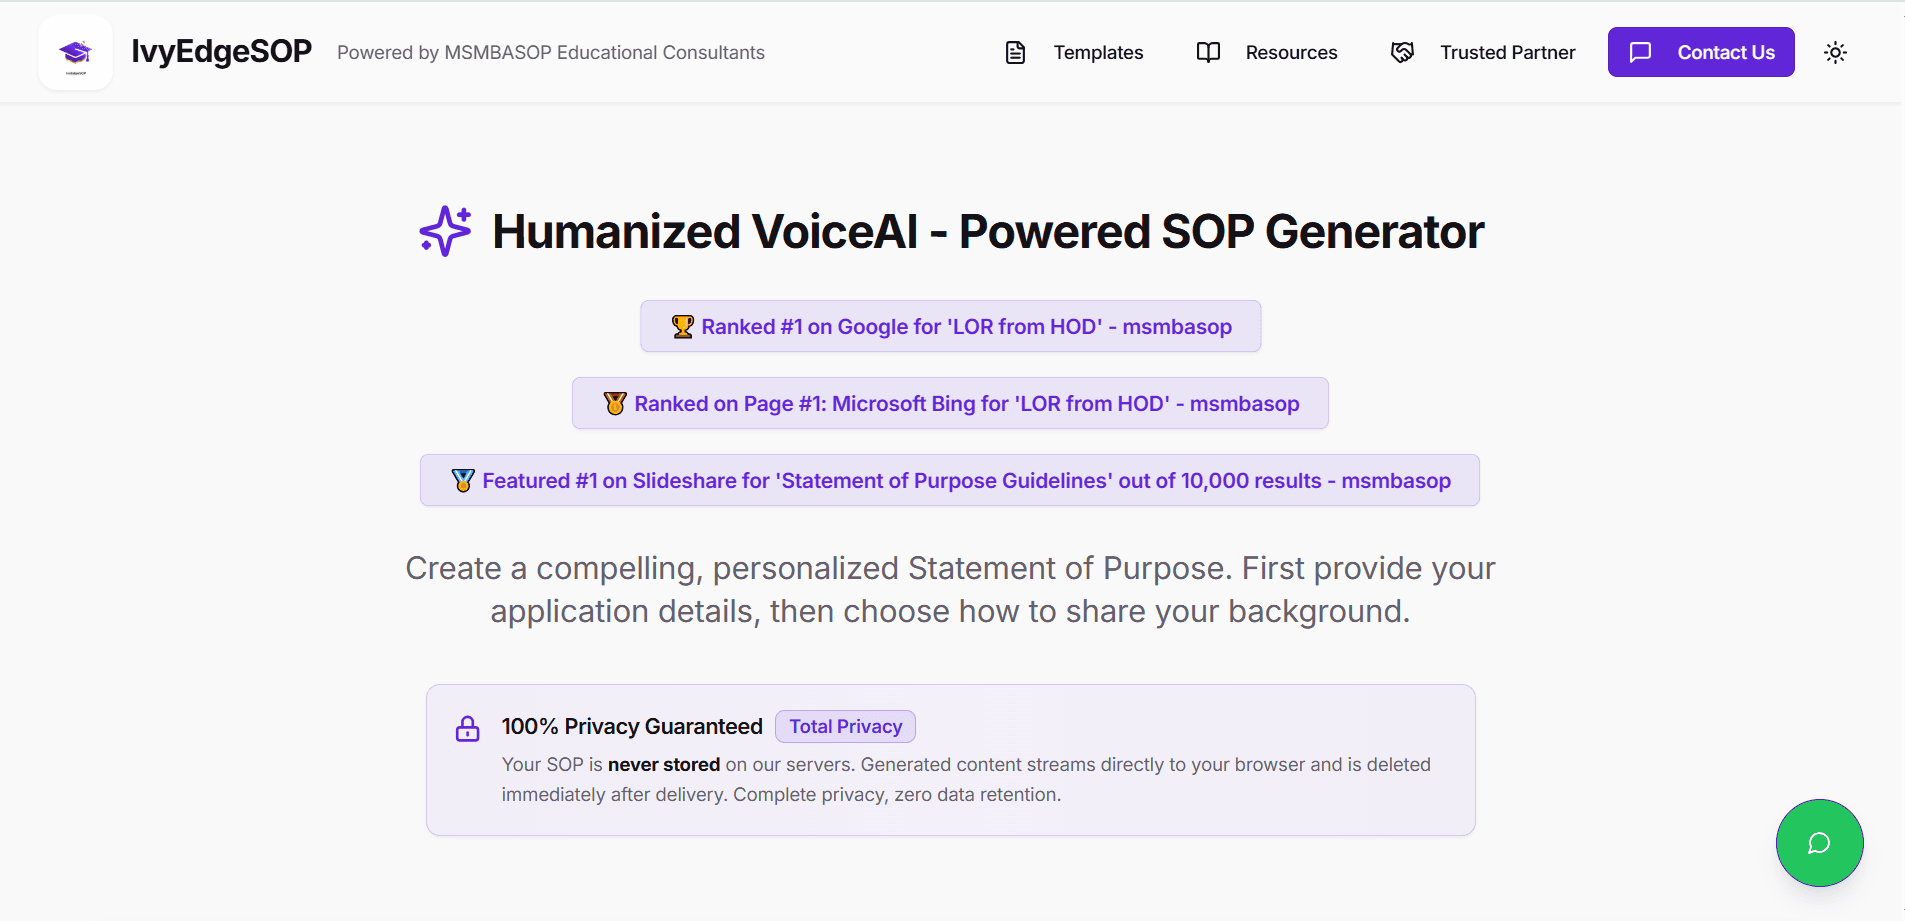This screenshot has width=1905, height=921.
Task: Click the lock icon in the privacy box
Action: tap(467, 728)
